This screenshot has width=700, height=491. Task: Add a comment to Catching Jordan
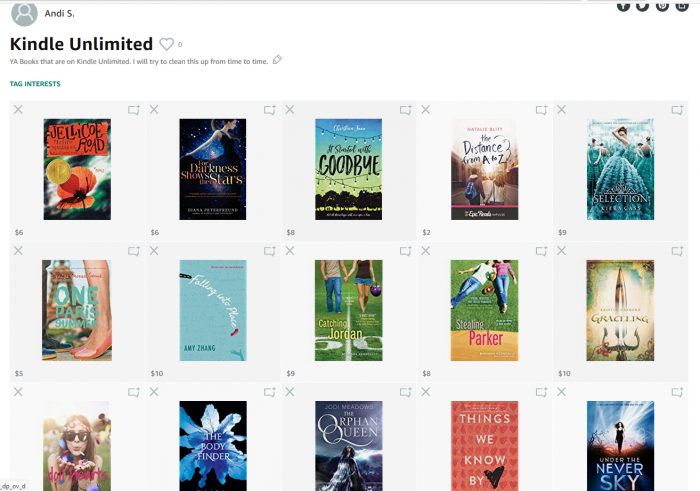tap(405, 251)
